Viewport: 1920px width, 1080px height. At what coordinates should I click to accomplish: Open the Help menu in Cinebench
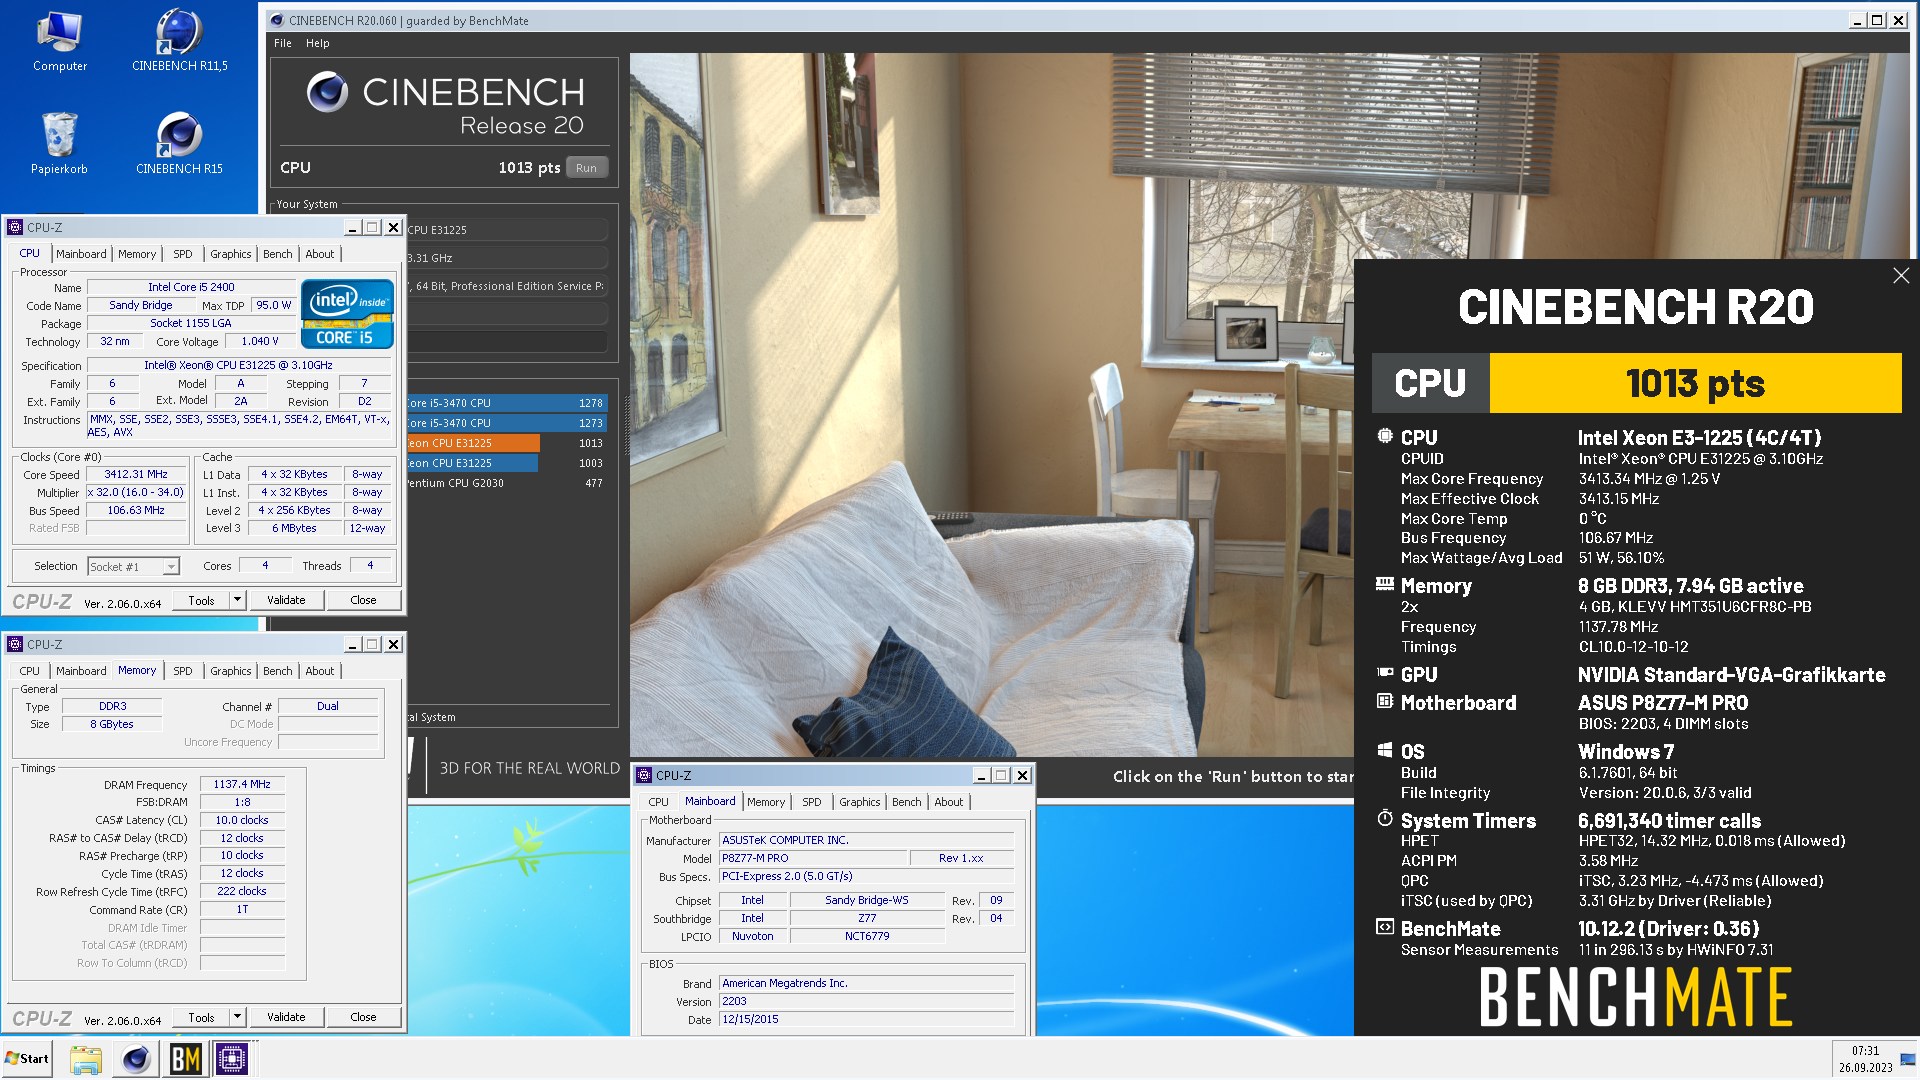(318, 43)
